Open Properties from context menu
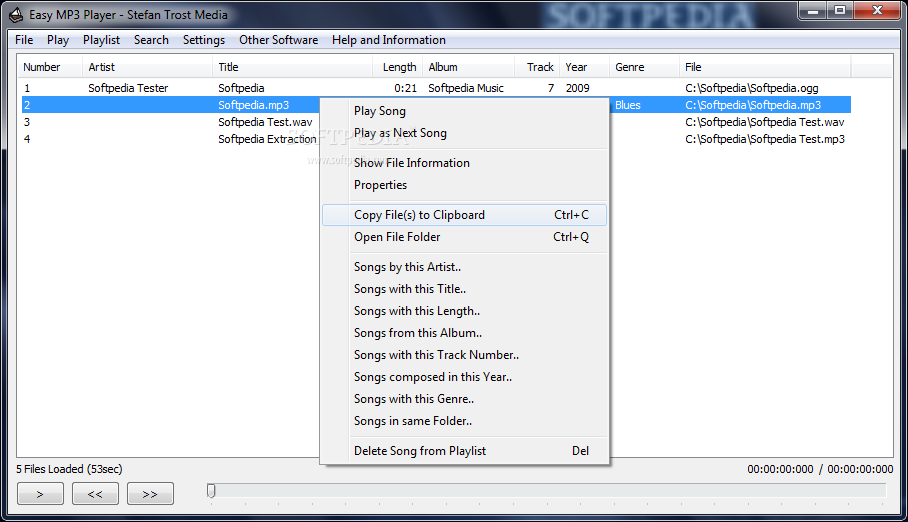Viewport: 908px width, 522px height. coord(464,185)
